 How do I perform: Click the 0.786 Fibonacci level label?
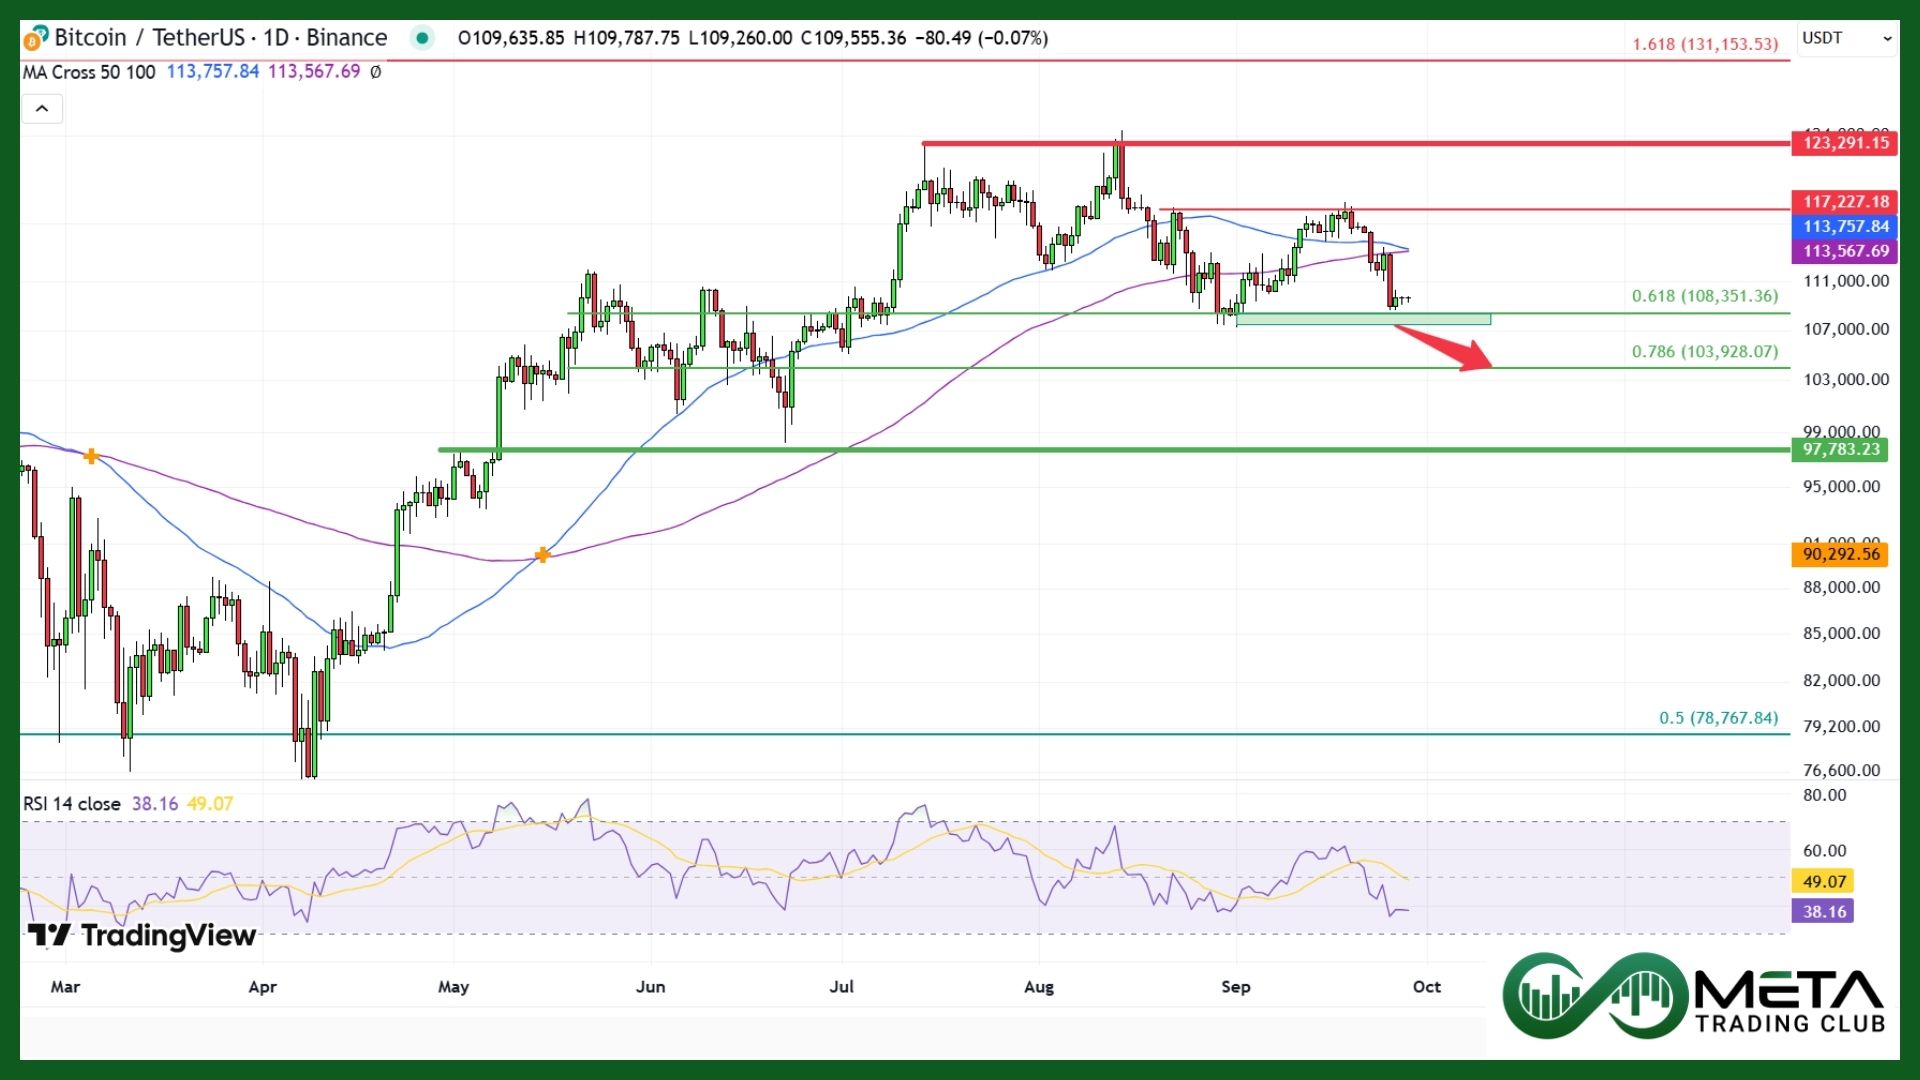coord(1704,352)
